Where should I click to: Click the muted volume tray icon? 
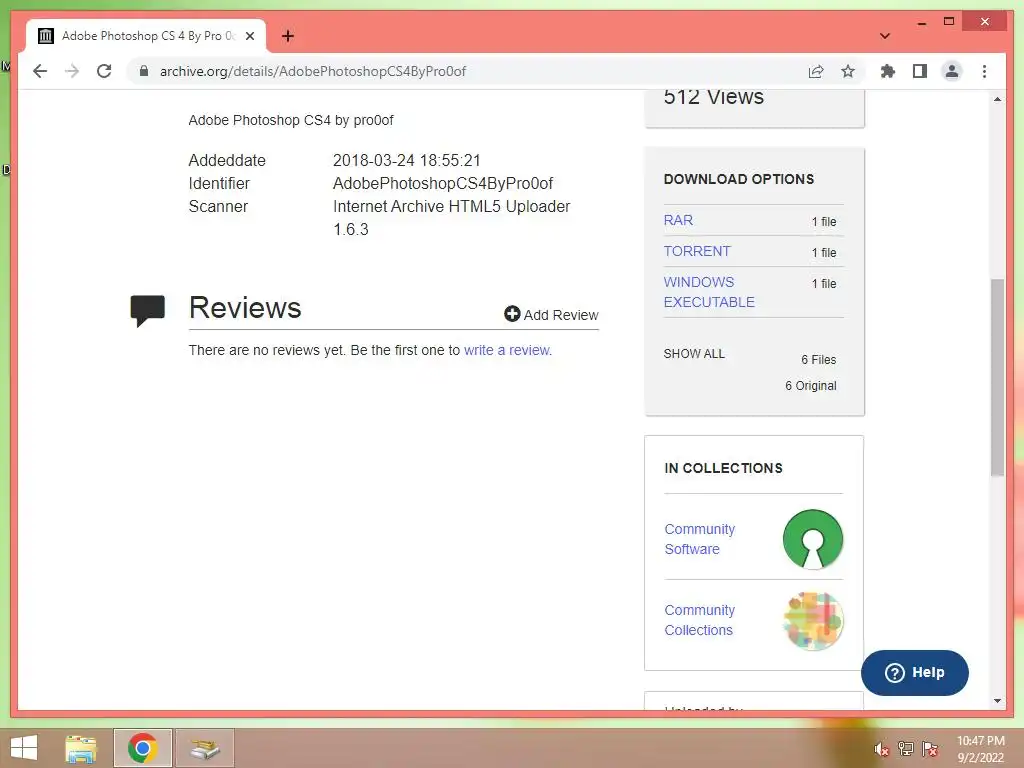[x=881, y=749]
